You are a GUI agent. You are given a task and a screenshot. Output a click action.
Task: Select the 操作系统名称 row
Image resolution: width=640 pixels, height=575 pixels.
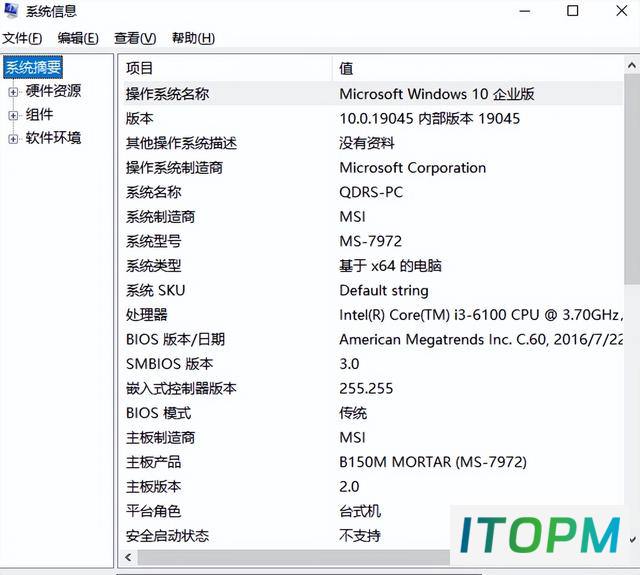[373, 94]
